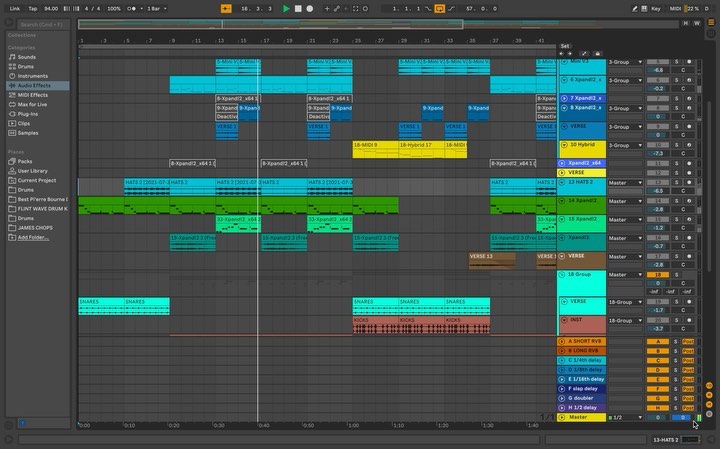Click the Tap tempo button
This screenshot has height=449, width=720.
coord(32,8)
